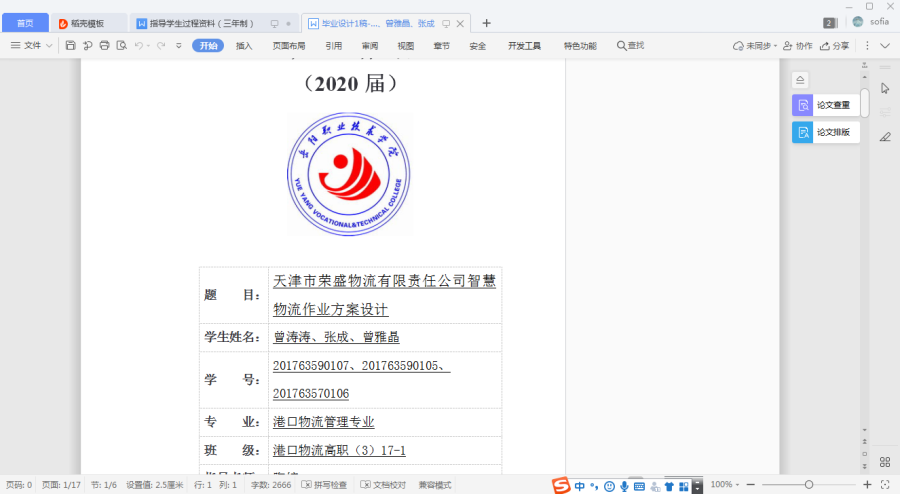Click the window count badge showing 2

click(x=829, y=23)
